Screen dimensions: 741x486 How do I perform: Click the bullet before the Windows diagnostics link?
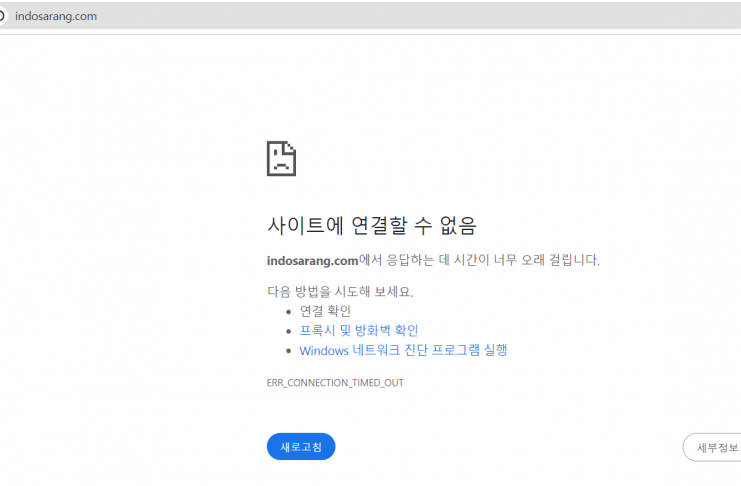pos(288,351)
